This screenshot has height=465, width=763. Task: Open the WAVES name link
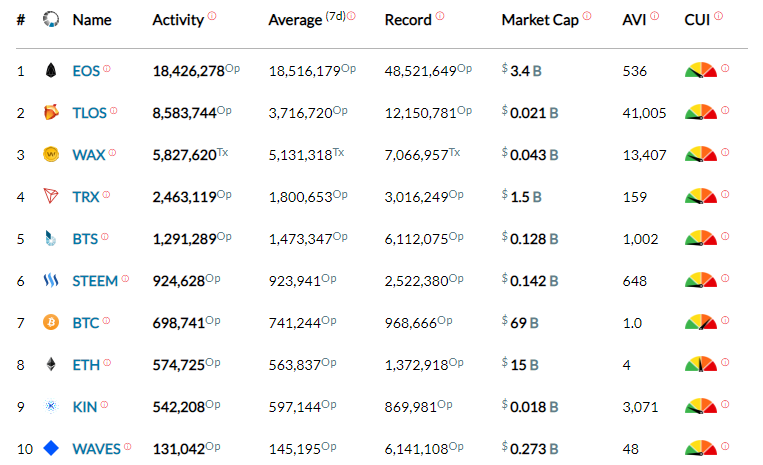[x=96, y=449]
